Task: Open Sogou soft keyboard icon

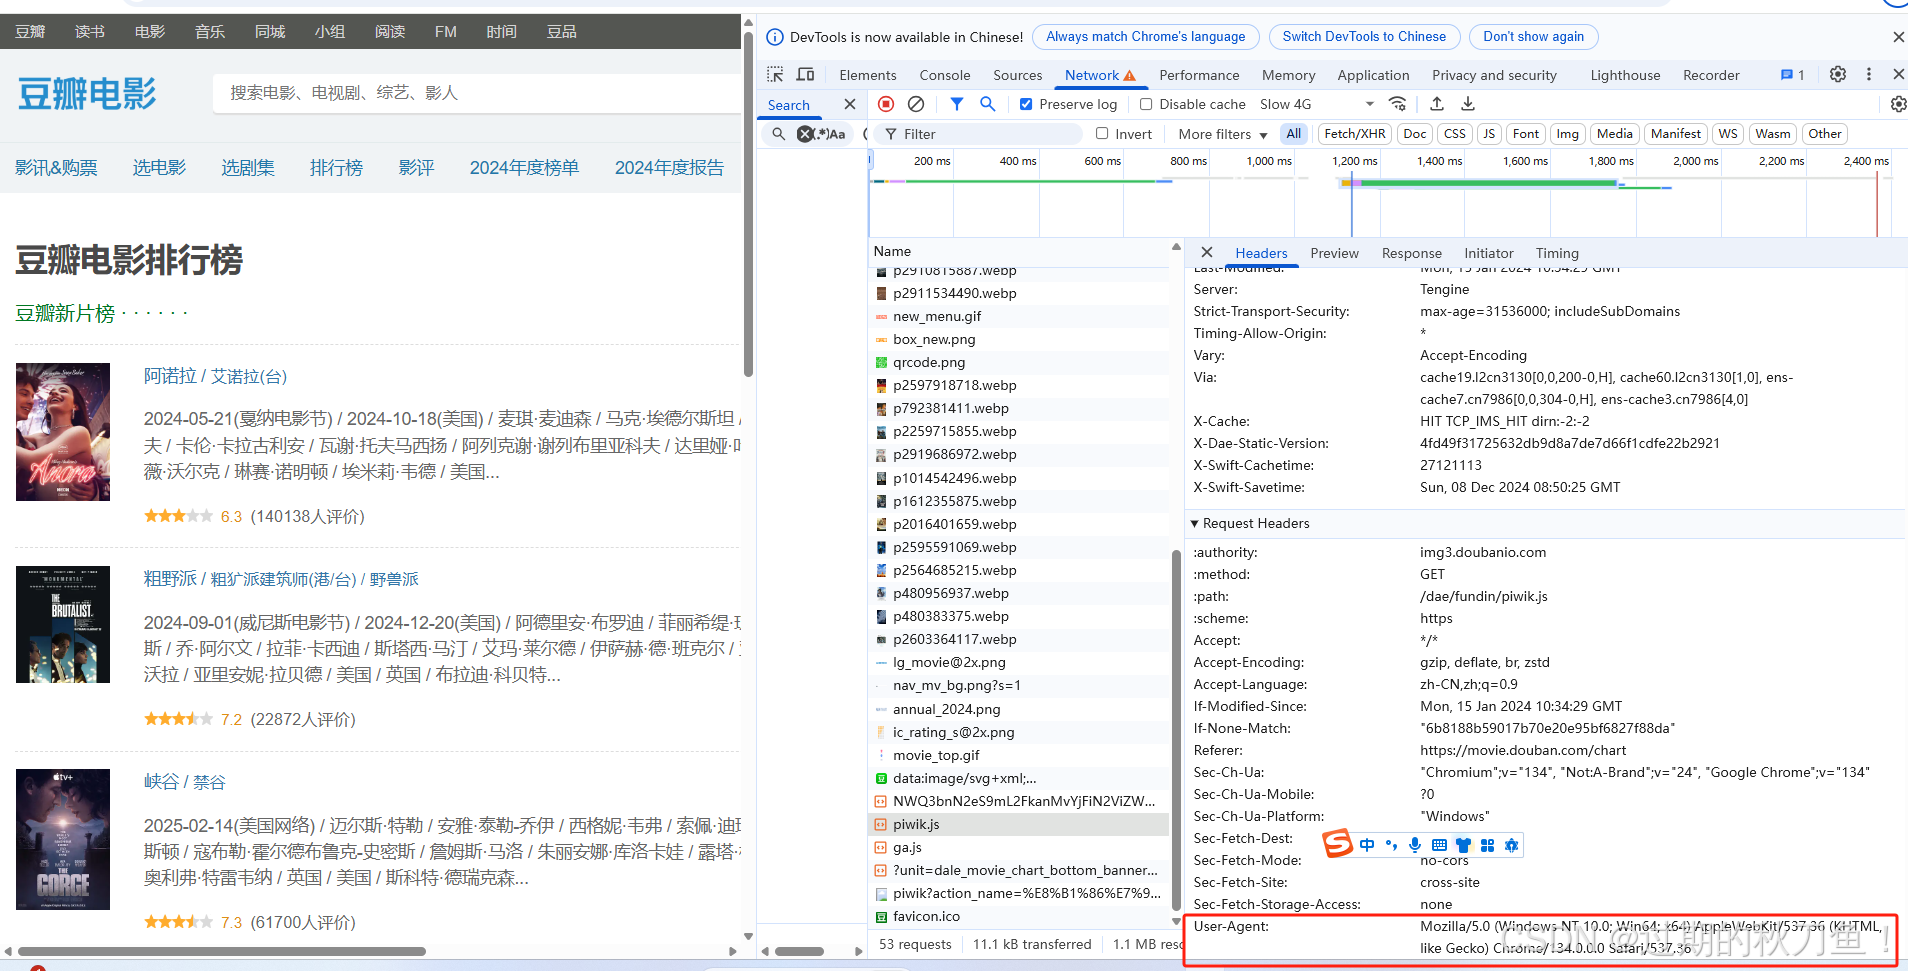Action: (x=1439, y=845)
